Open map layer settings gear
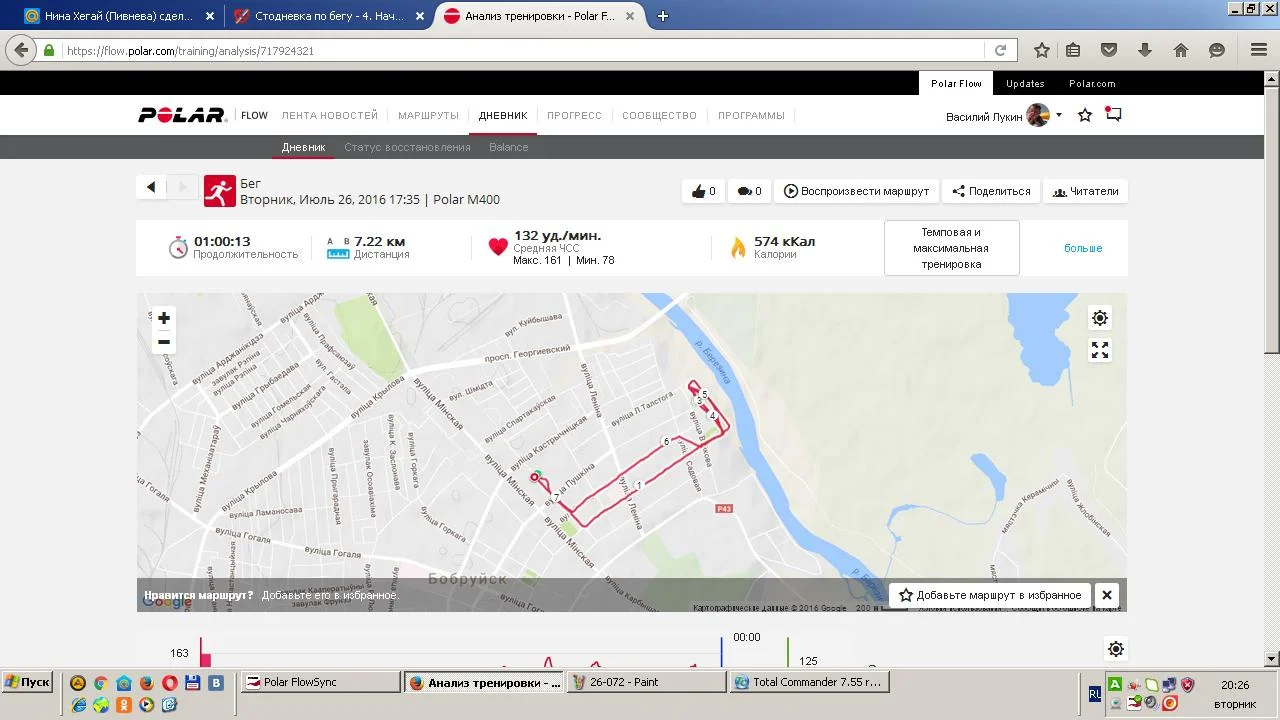1280x720 pixels. click(x=1100, y=318)
